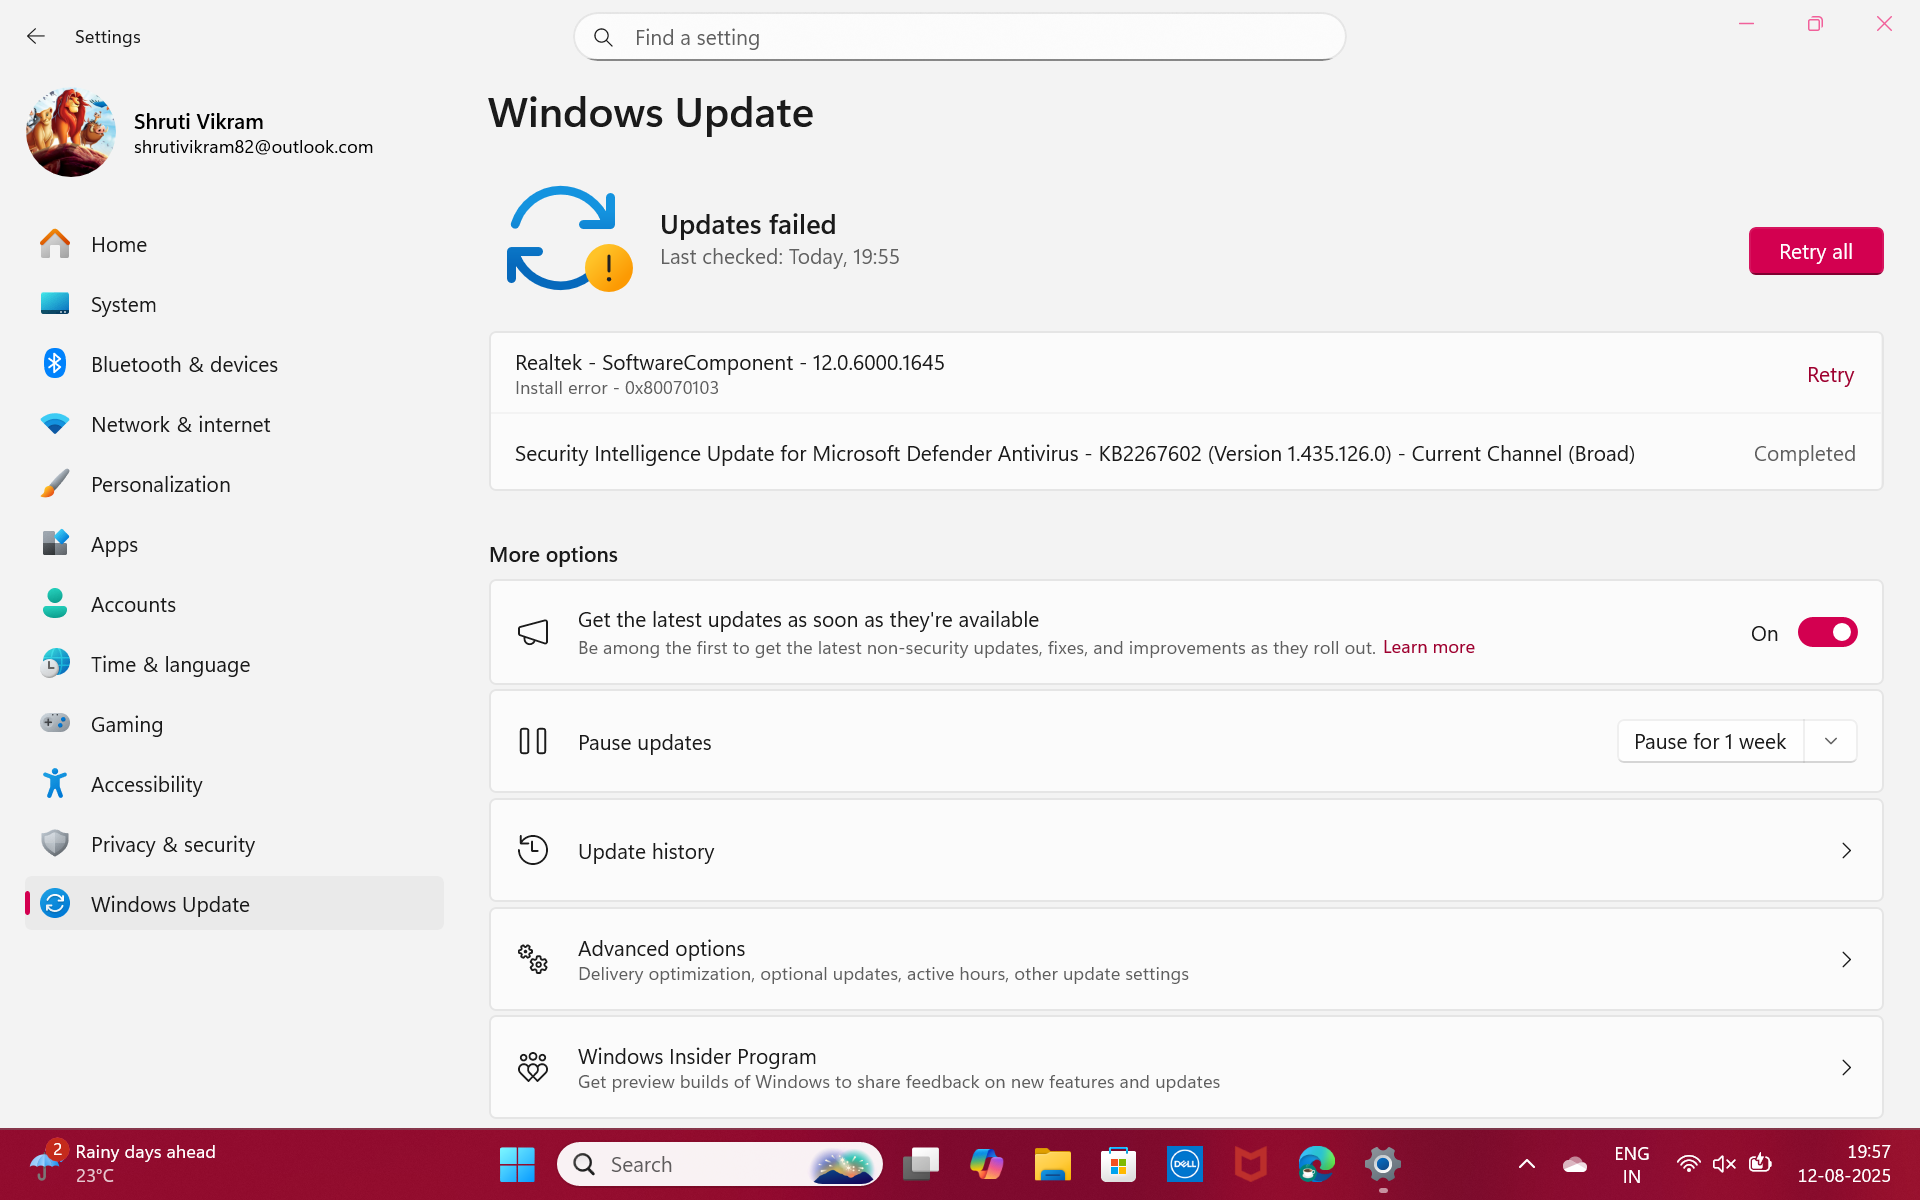Click the Update history clock icon
Viewport: 1920px width, 1200px height.
[533, 850]
